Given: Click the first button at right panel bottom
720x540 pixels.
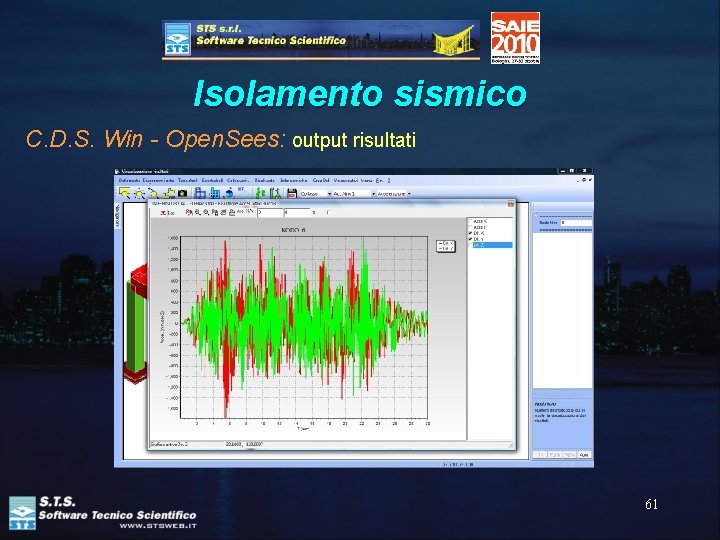Looking at the screenshot, I should click(540, 455).
